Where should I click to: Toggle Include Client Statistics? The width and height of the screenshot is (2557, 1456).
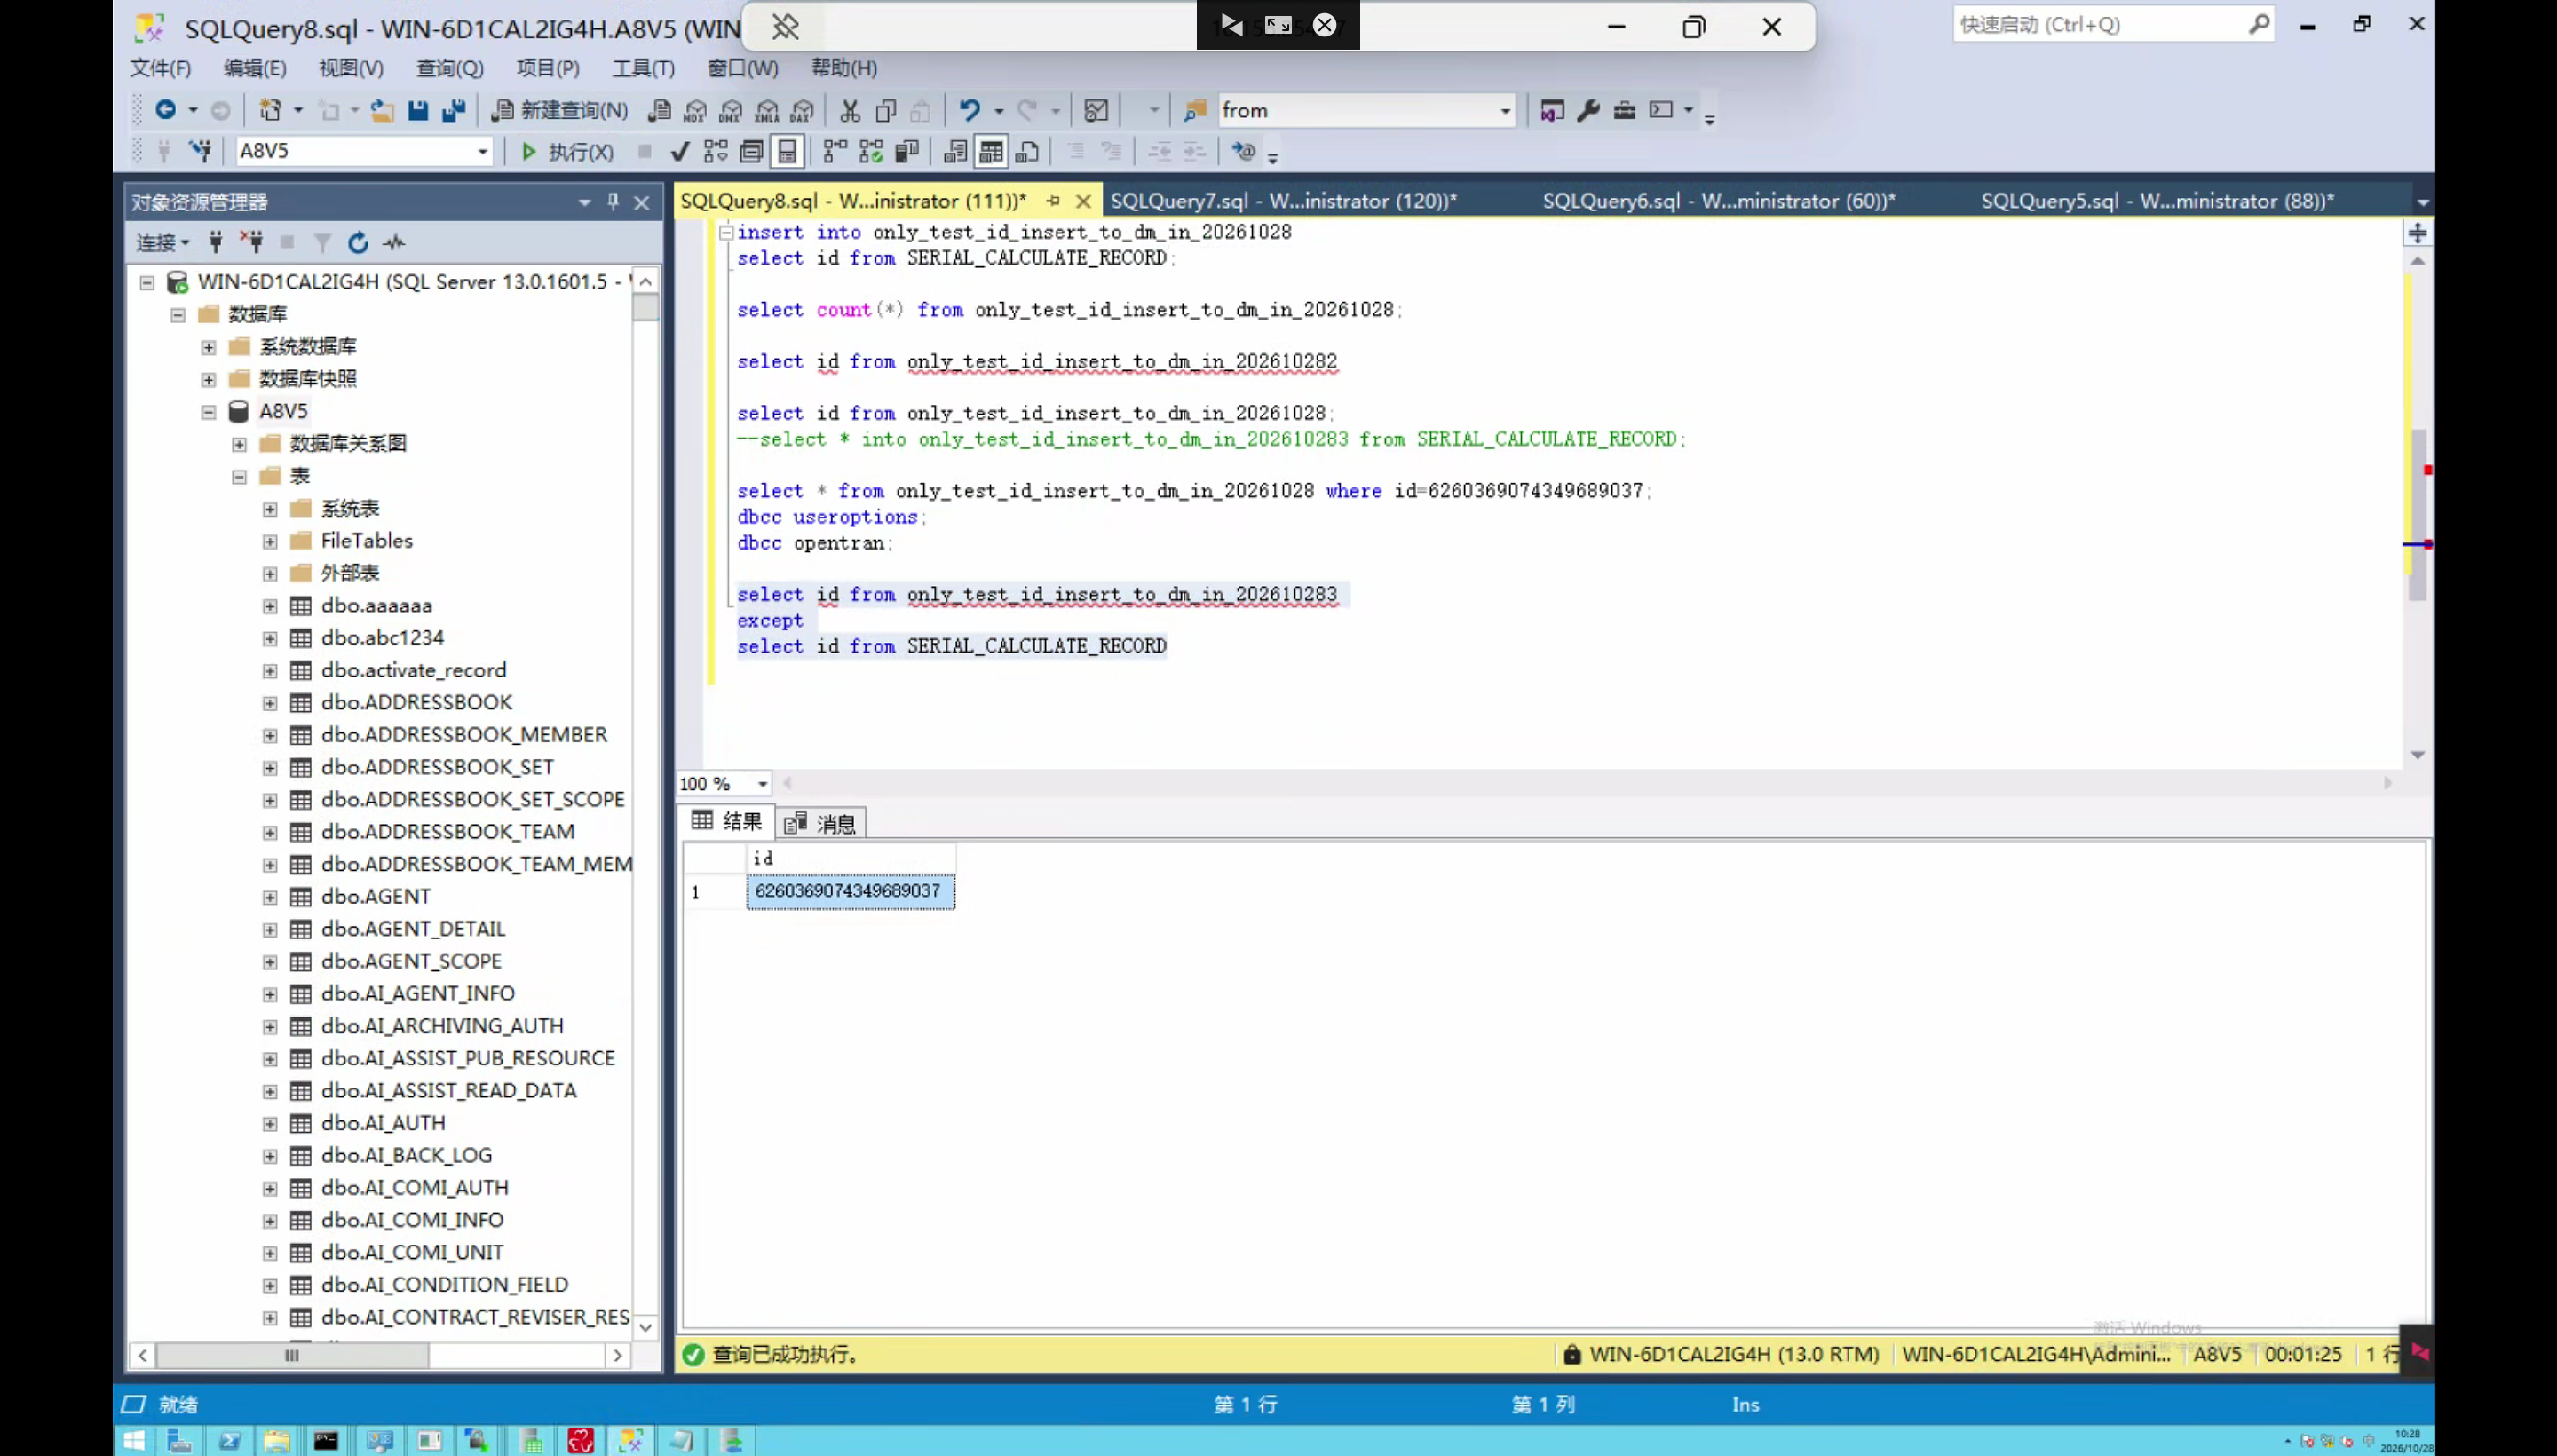click(x=907, y=151)
